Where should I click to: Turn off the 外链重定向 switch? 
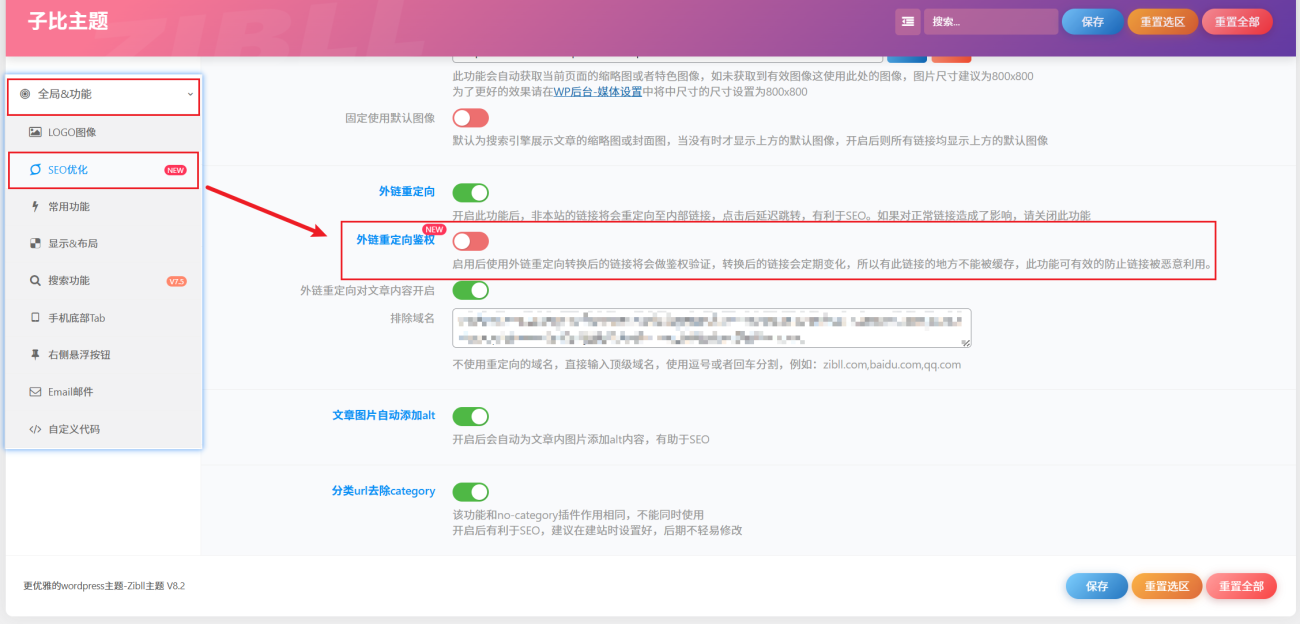(x=470, y=192)
